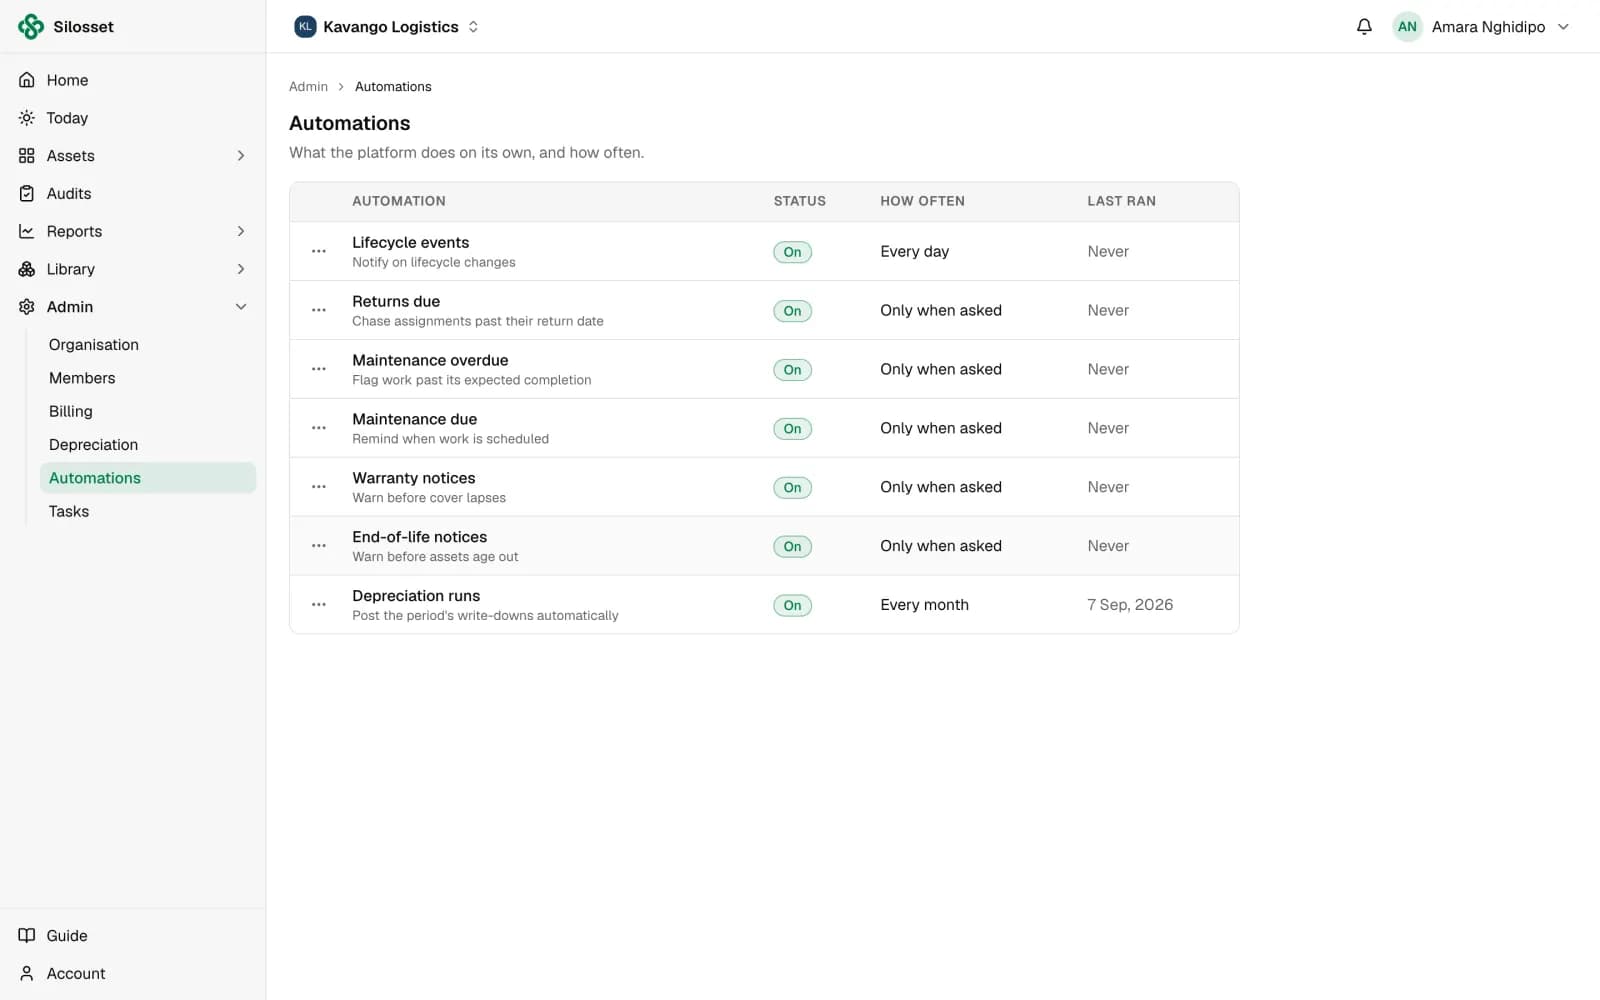Image resolution: width=1600 pixels, height=1000 pixels.
Task: Select the Automations sidebar item
Action: (x=148, y=478)
